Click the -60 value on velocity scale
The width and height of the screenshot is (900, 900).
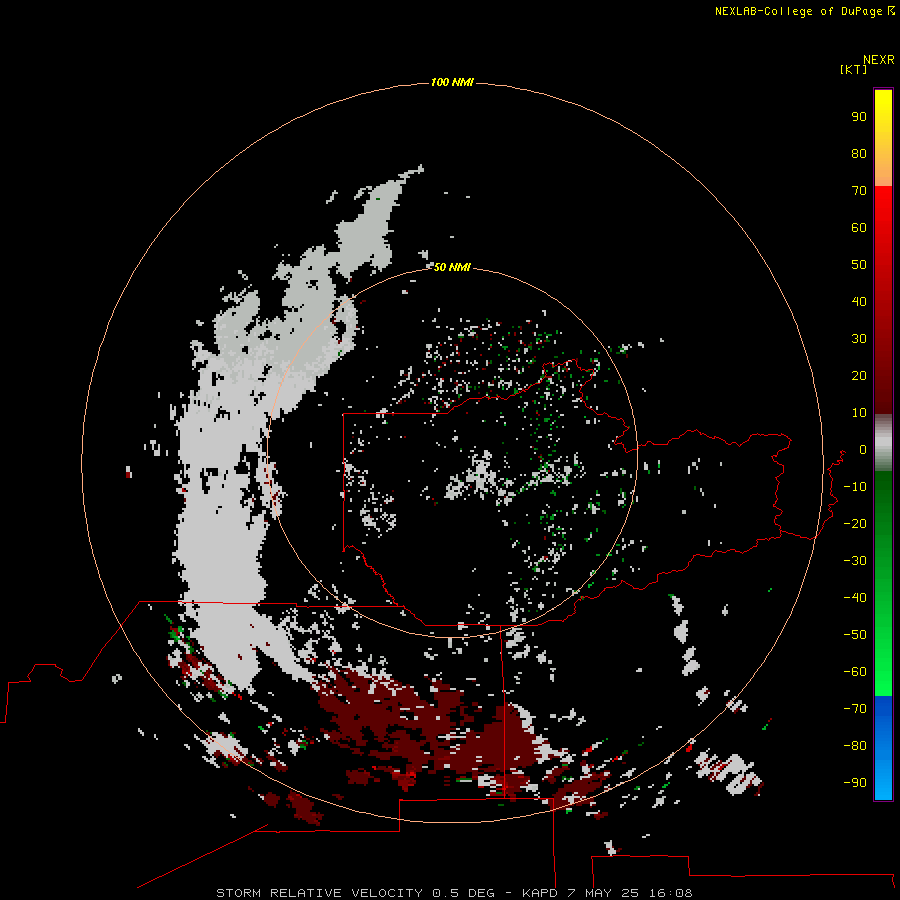coord(855,672)
